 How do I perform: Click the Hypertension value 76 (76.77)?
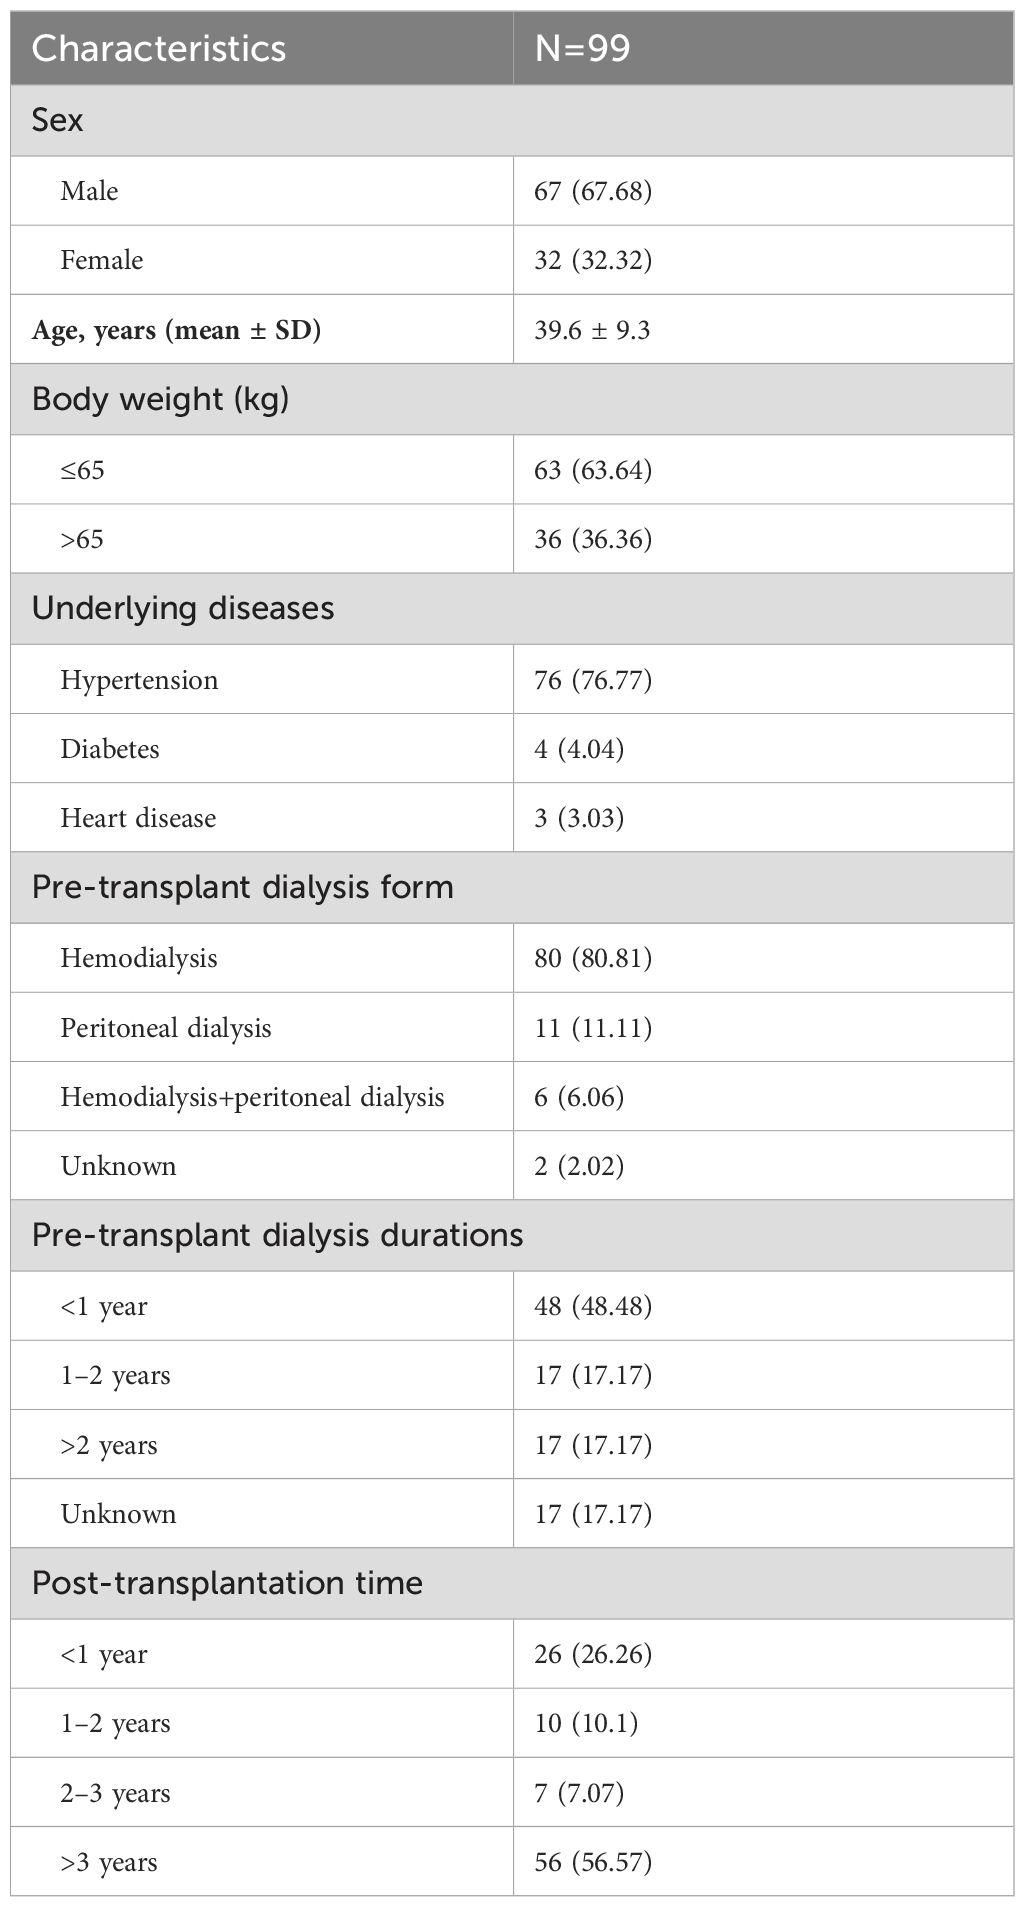coord(593,680)
